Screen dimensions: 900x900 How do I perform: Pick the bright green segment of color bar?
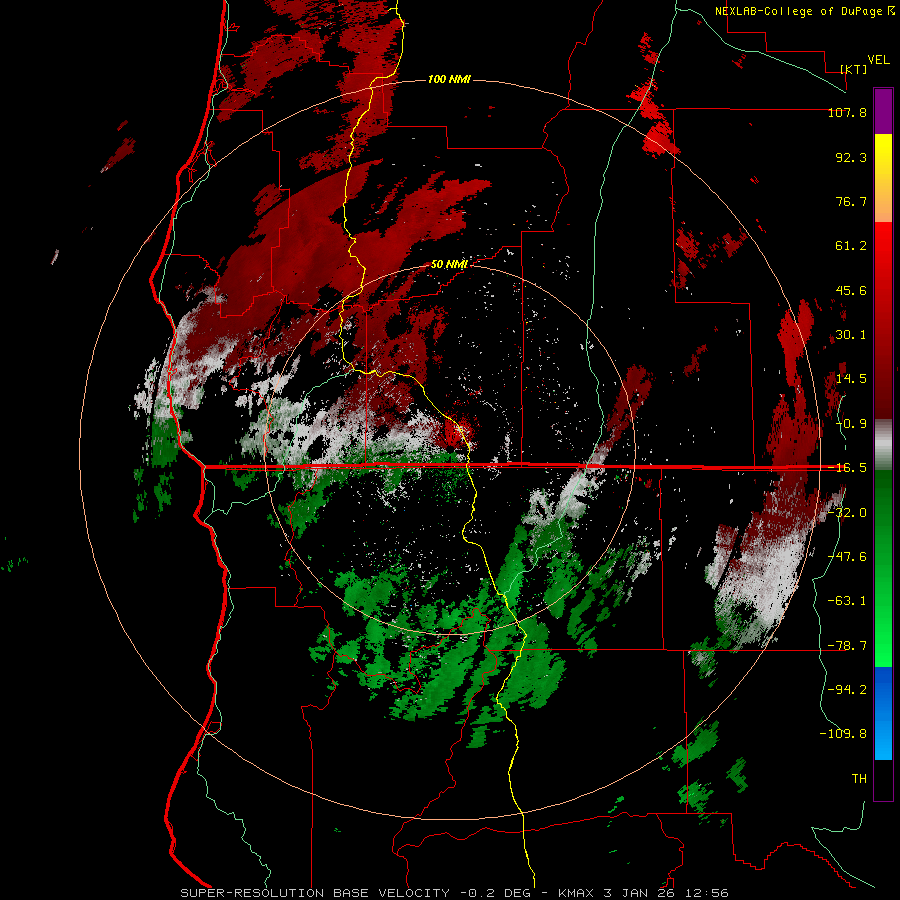point(883,631)
